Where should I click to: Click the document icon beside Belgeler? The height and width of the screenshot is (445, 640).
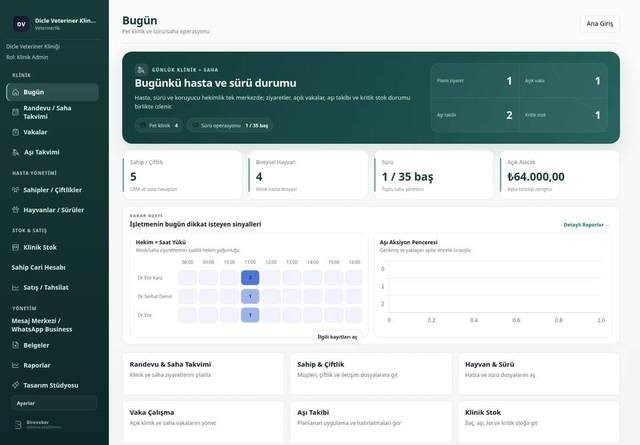16,345
